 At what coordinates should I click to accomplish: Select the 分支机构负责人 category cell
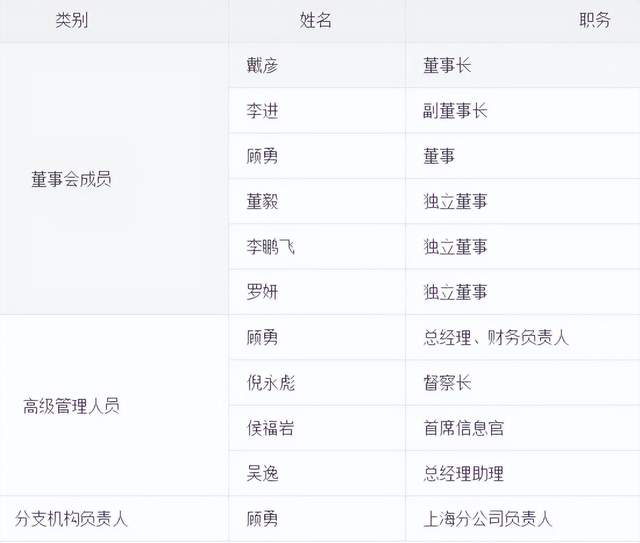[71, 519]
